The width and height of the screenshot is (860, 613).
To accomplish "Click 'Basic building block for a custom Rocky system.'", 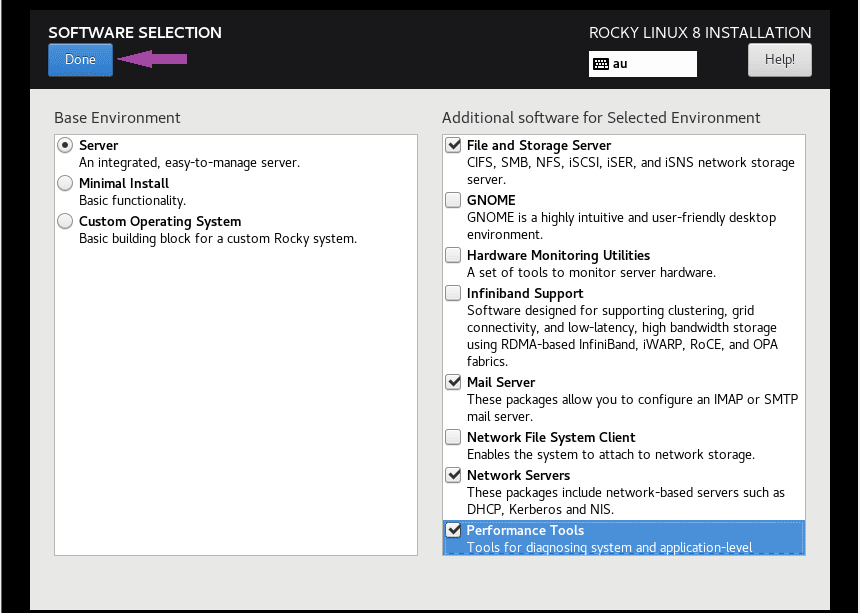I will [x=218, y=239].
